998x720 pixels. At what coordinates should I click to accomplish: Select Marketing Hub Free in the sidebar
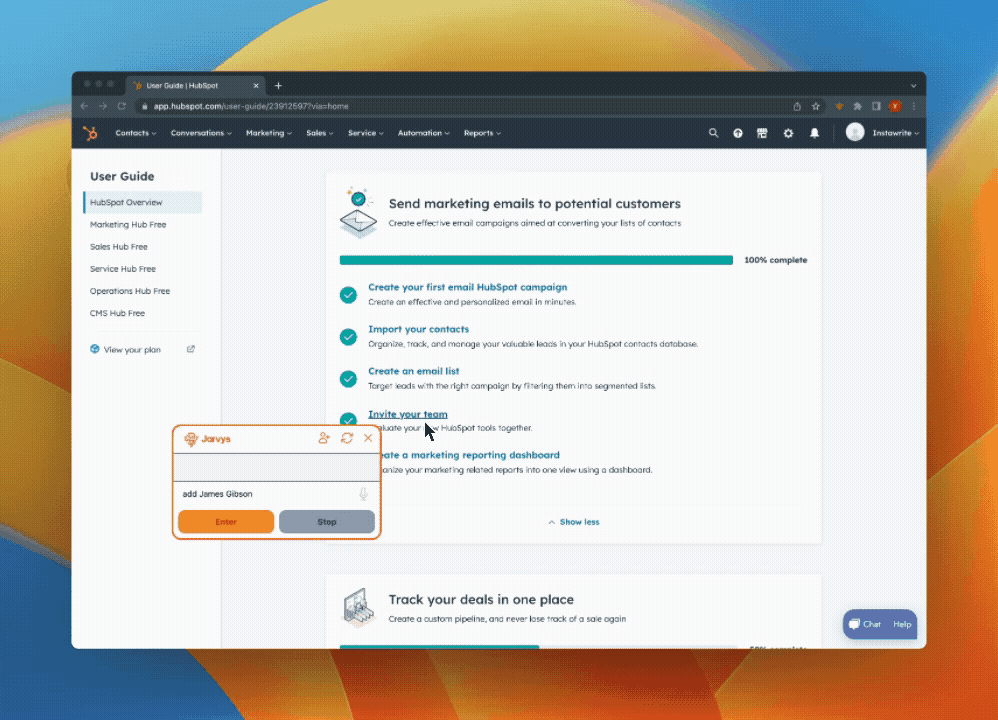[x=128, y=225]
